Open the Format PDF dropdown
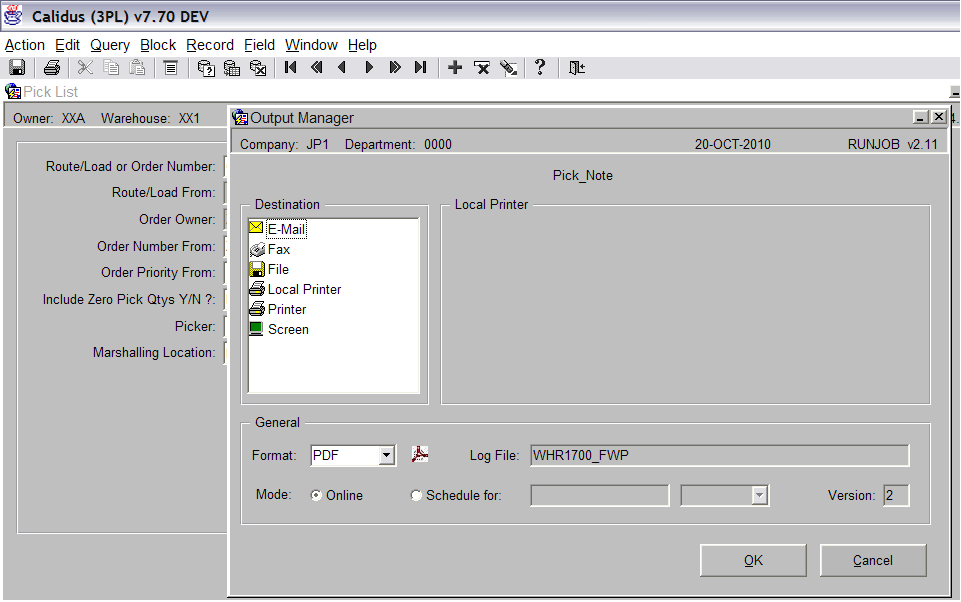 tap(386, 455)
